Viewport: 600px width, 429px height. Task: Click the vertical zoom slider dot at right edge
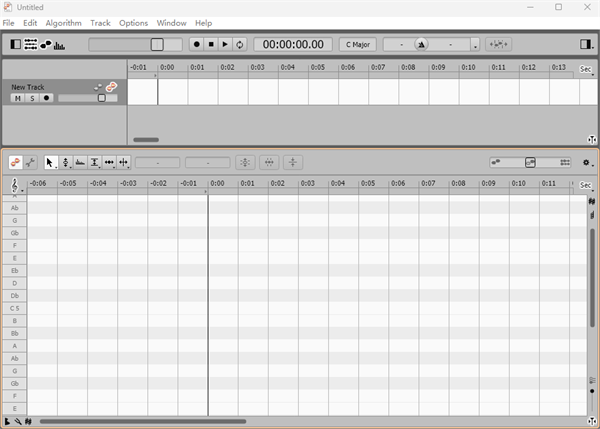(x=592, y=391)
